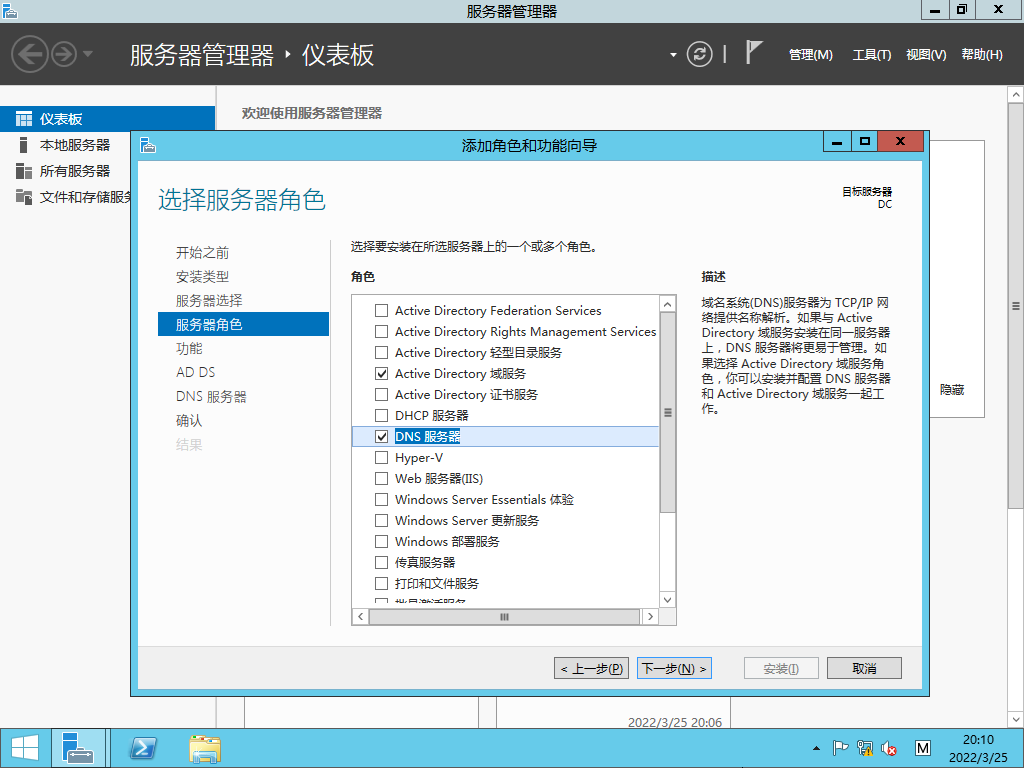Check the Hyper-V role
Image resolution: width=1024 pixels, height=768 pixels.
(x=381, y=457)
